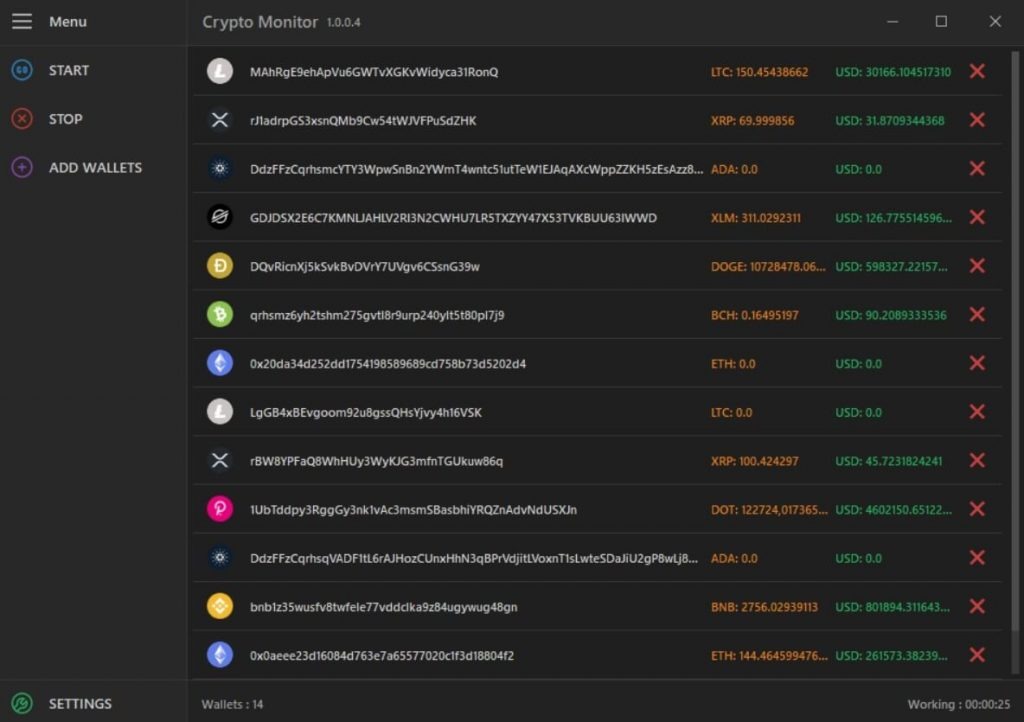This screenshot has height=722, width=1024.
Task: Select Stellar address starting GDJDSX2E6C7KMNLJ
Action: tap(453, 218)
